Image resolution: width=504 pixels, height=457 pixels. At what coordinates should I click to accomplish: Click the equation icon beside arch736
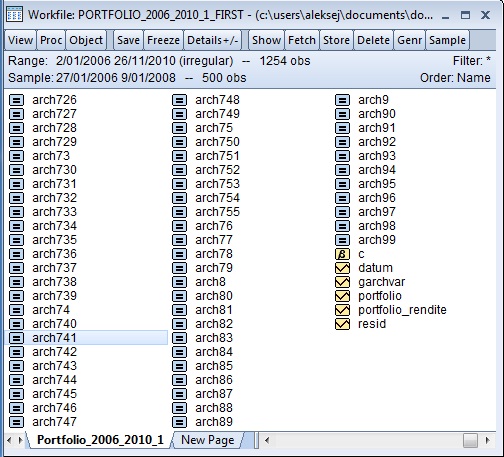point(16,254)
